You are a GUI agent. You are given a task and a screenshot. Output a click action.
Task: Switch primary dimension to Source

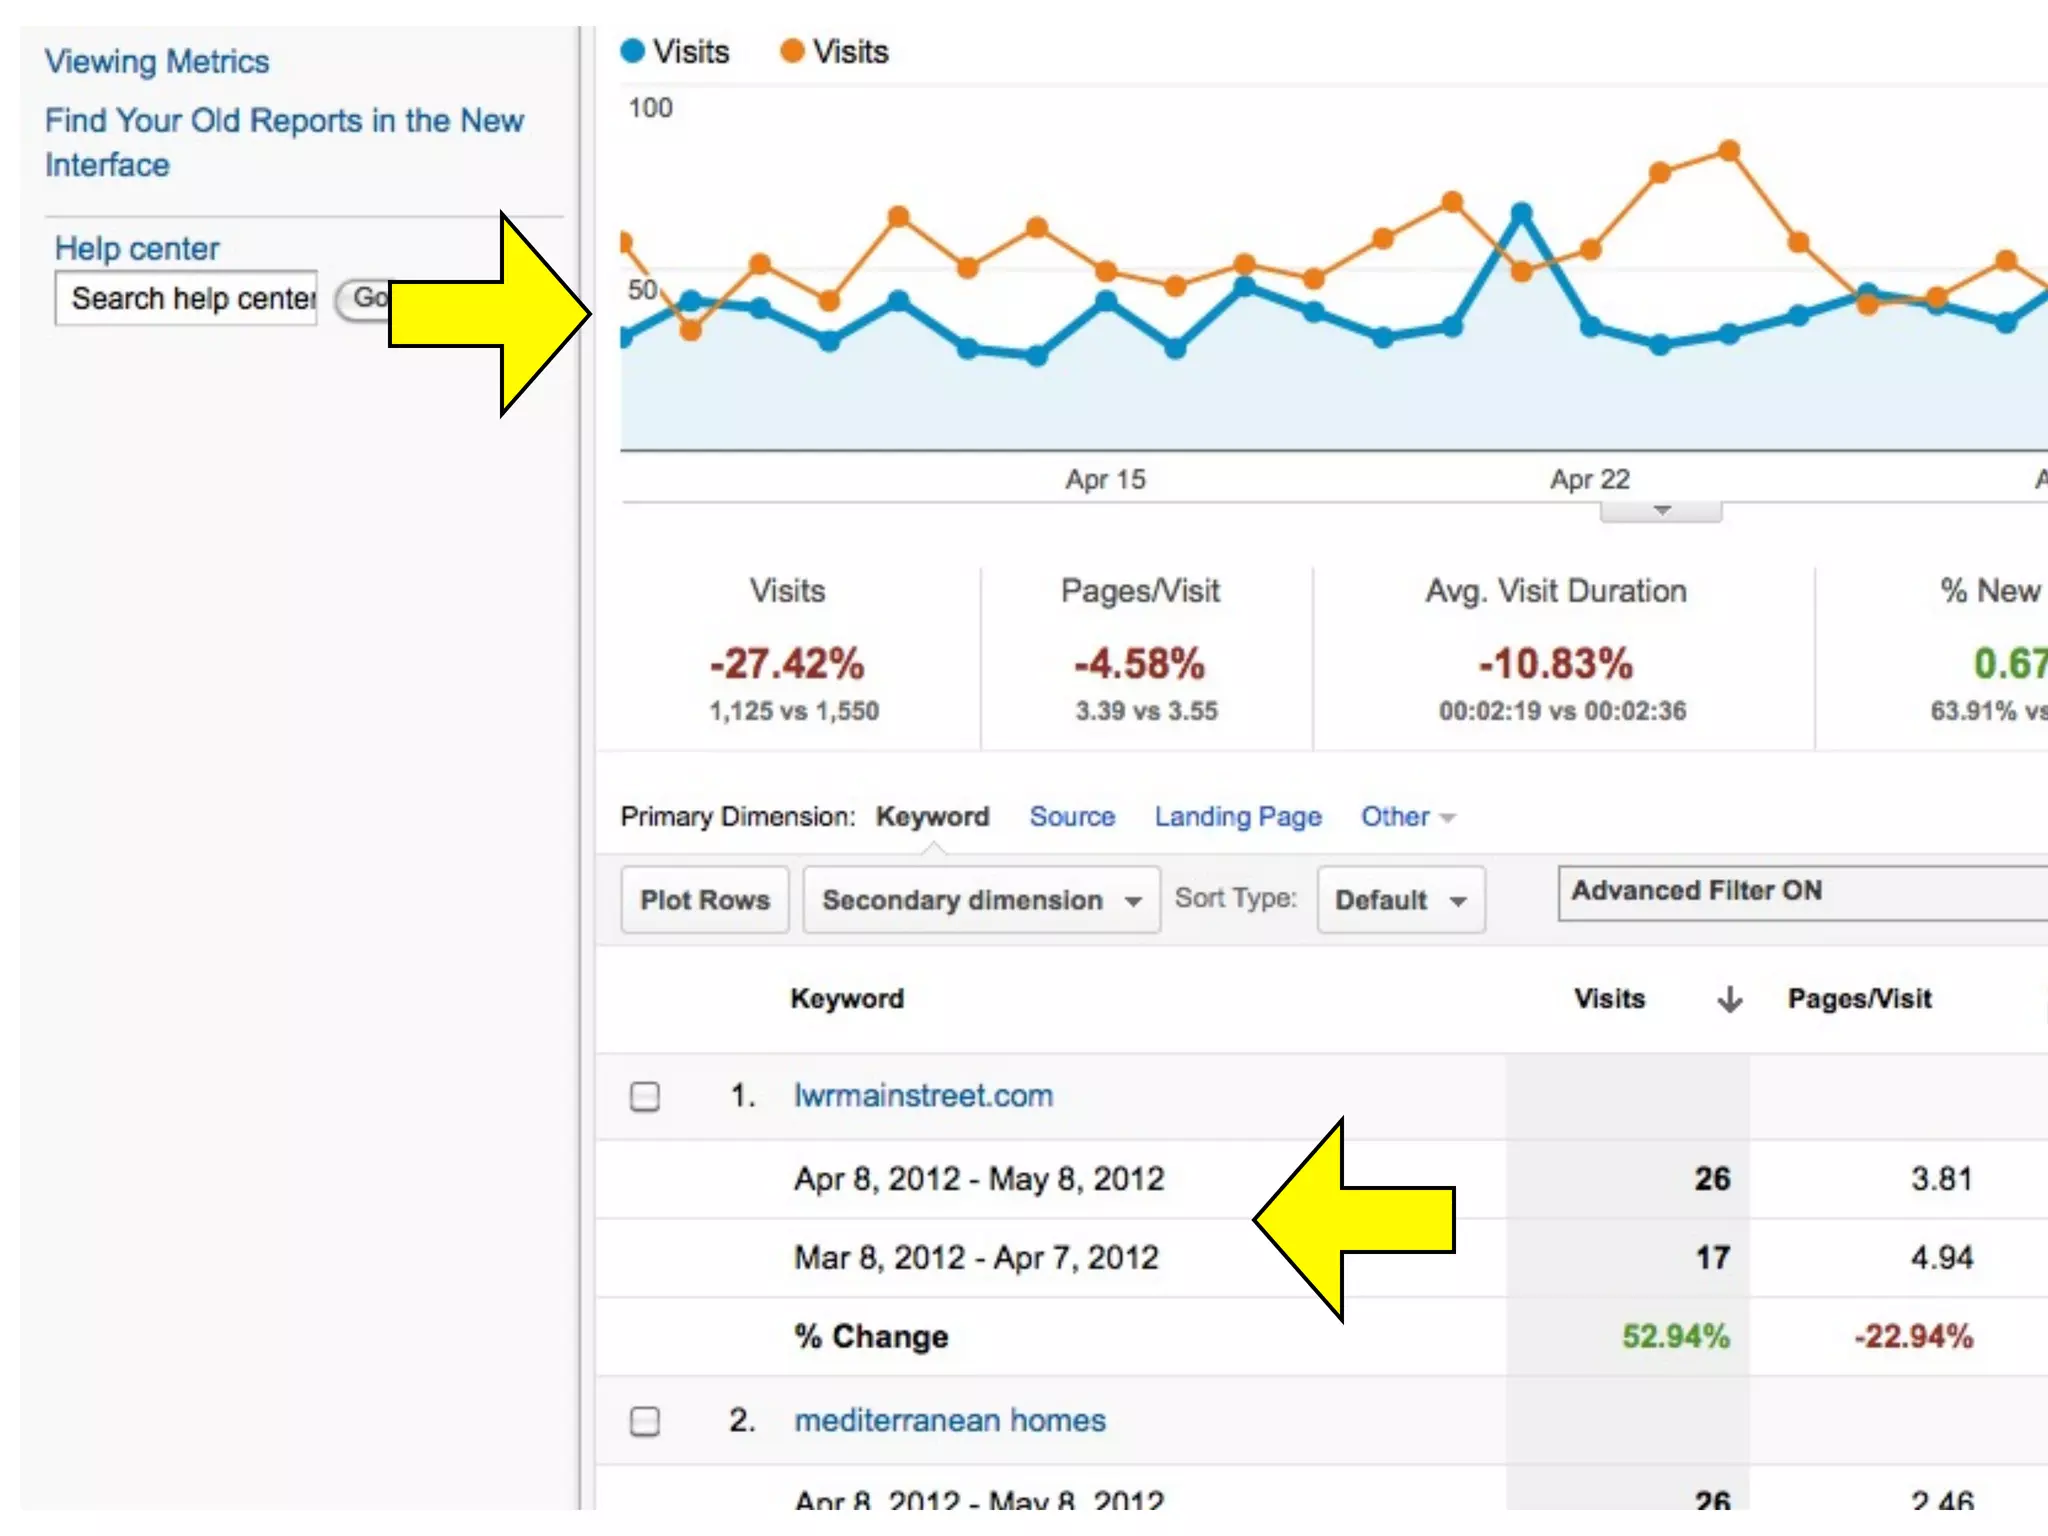click(1072, 817)
